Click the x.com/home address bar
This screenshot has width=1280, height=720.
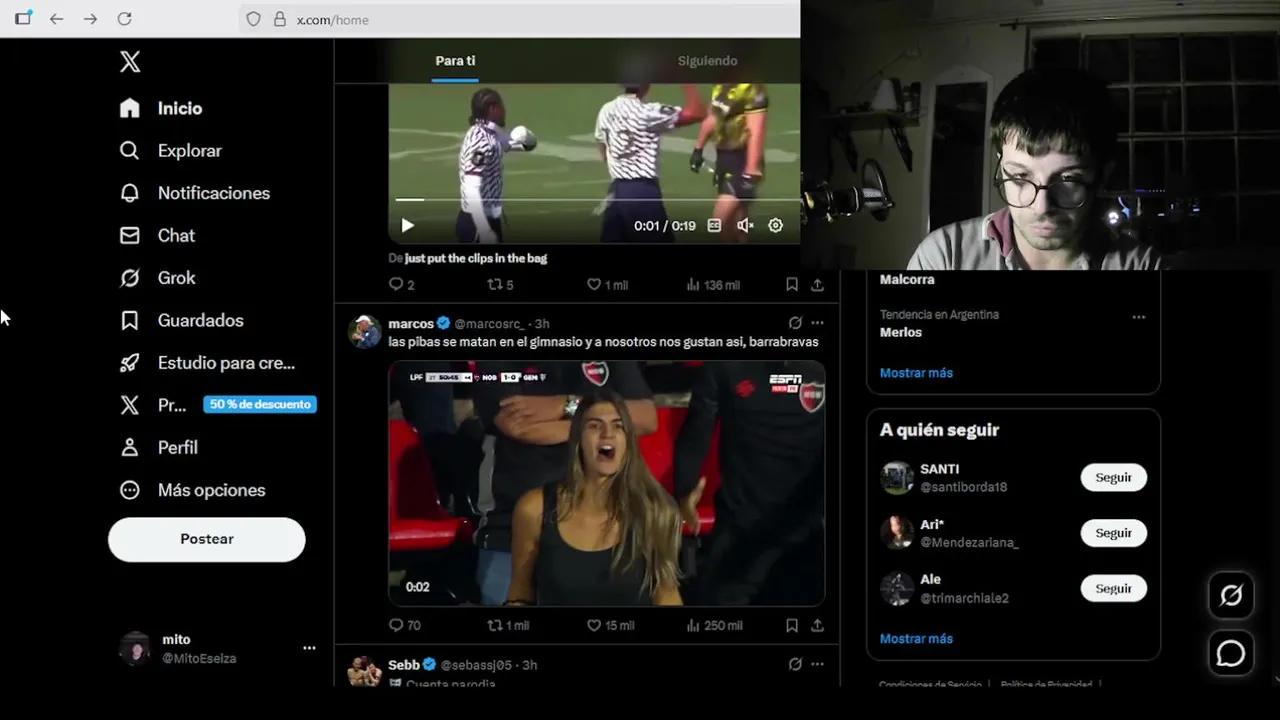coord(520,19)
